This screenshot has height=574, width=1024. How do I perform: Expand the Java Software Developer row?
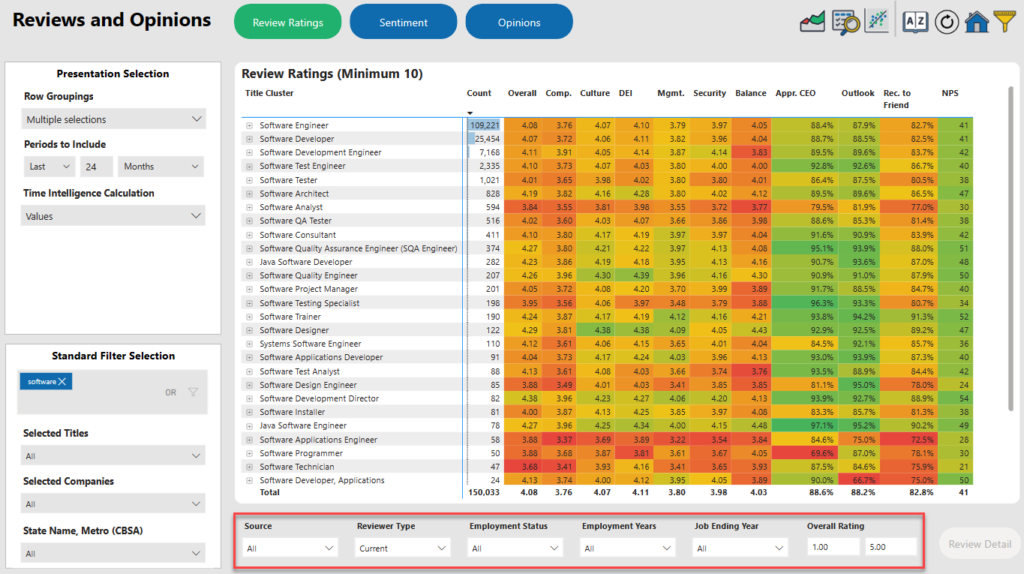click(x=249, y=262)
